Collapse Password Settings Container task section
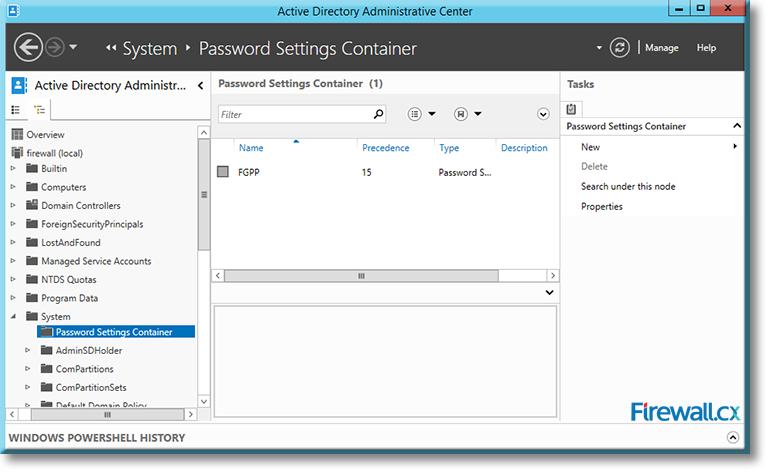The image size is (774, 476). [737, 126]
